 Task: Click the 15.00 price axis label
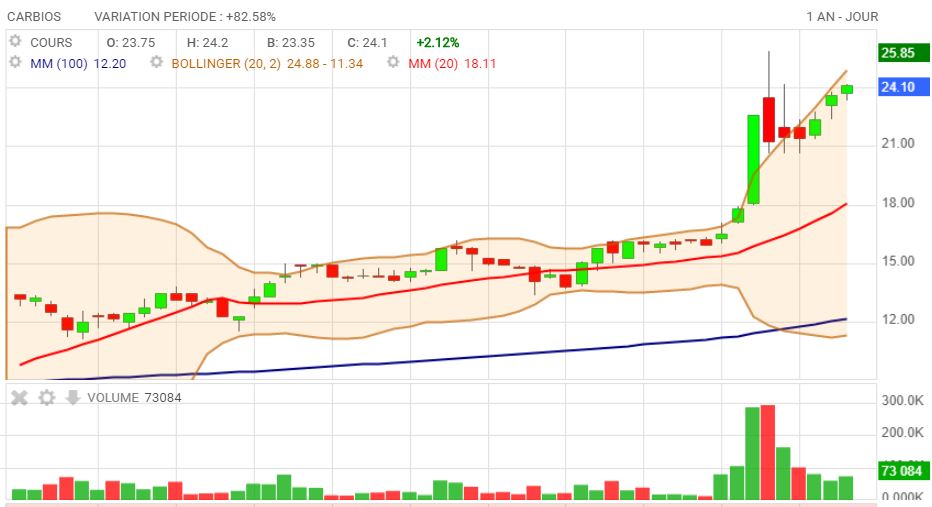(x=898, y=261)
